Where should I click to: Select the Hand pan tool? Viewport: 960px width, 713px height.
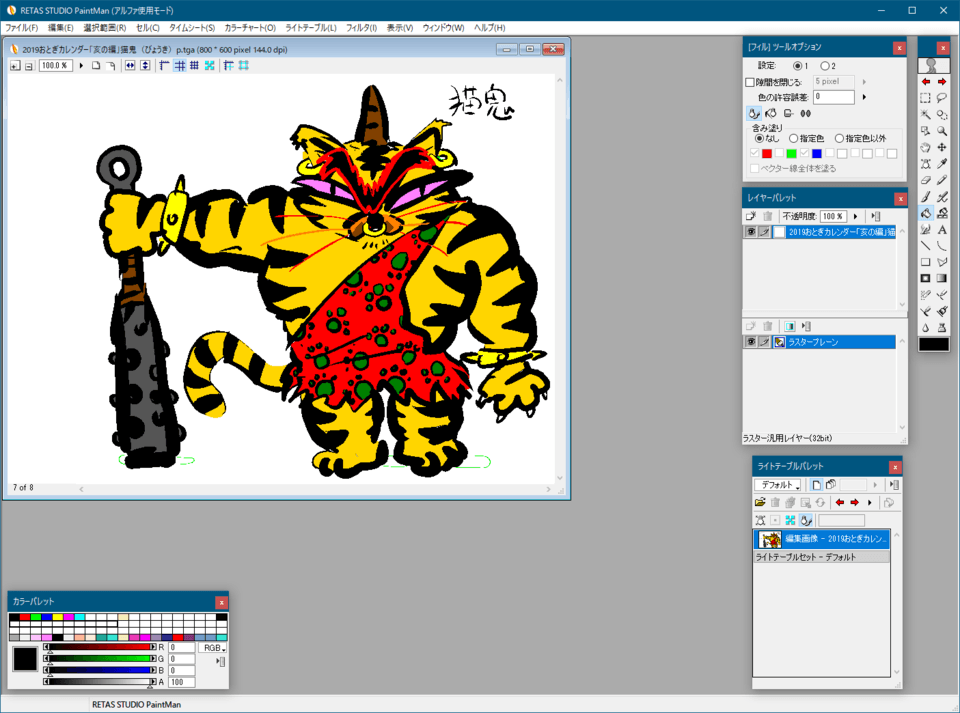[x=926, y=147]
